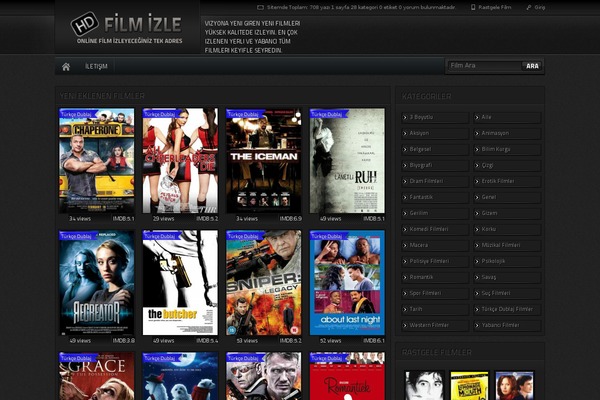Select the Dram Filmleri category

coord(435,181)
